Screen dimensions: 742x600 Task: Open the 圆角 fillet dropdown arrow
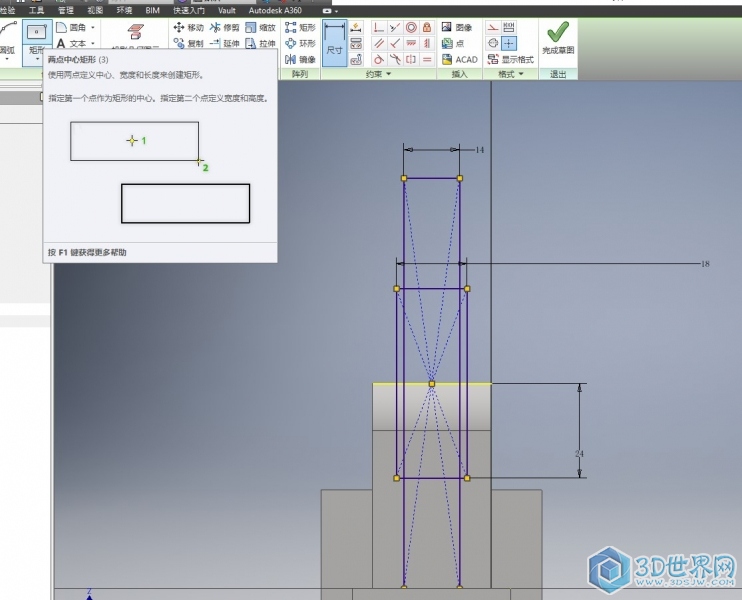coord(93,28)
